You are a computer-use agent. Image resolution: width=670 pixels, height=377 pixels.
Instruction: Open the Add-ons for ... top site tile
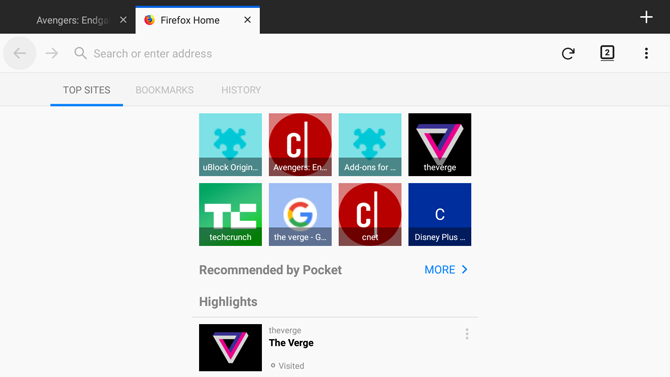370,144
